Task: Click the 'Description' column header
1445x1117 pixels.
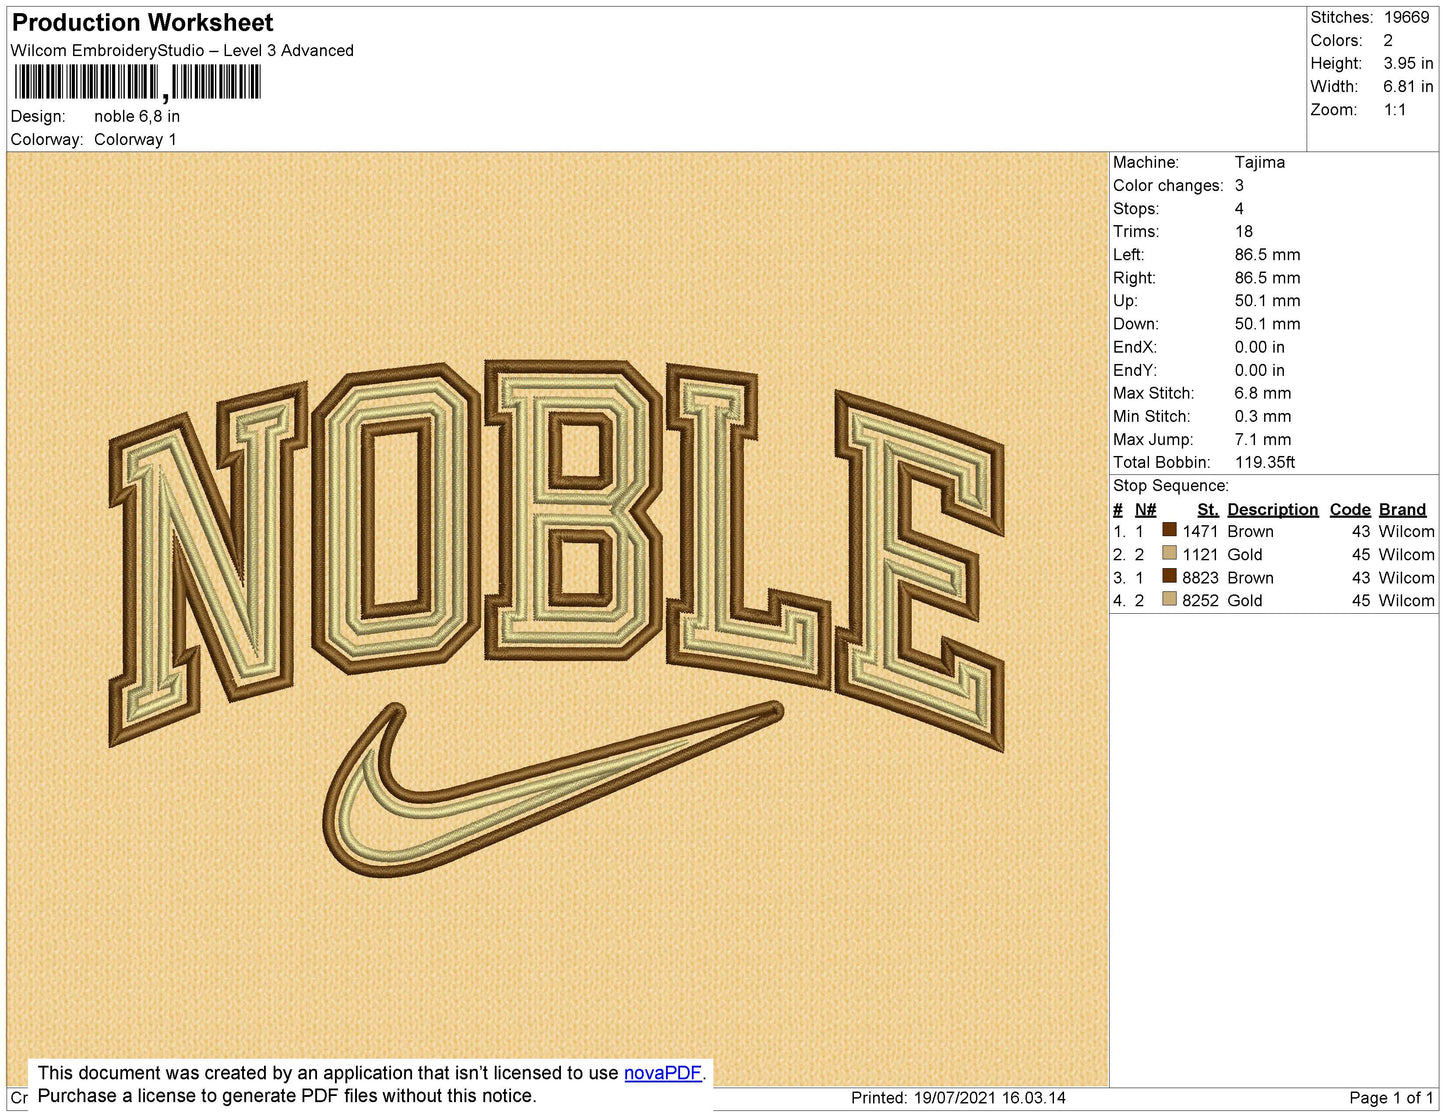Action: [x=1273, y=509]
